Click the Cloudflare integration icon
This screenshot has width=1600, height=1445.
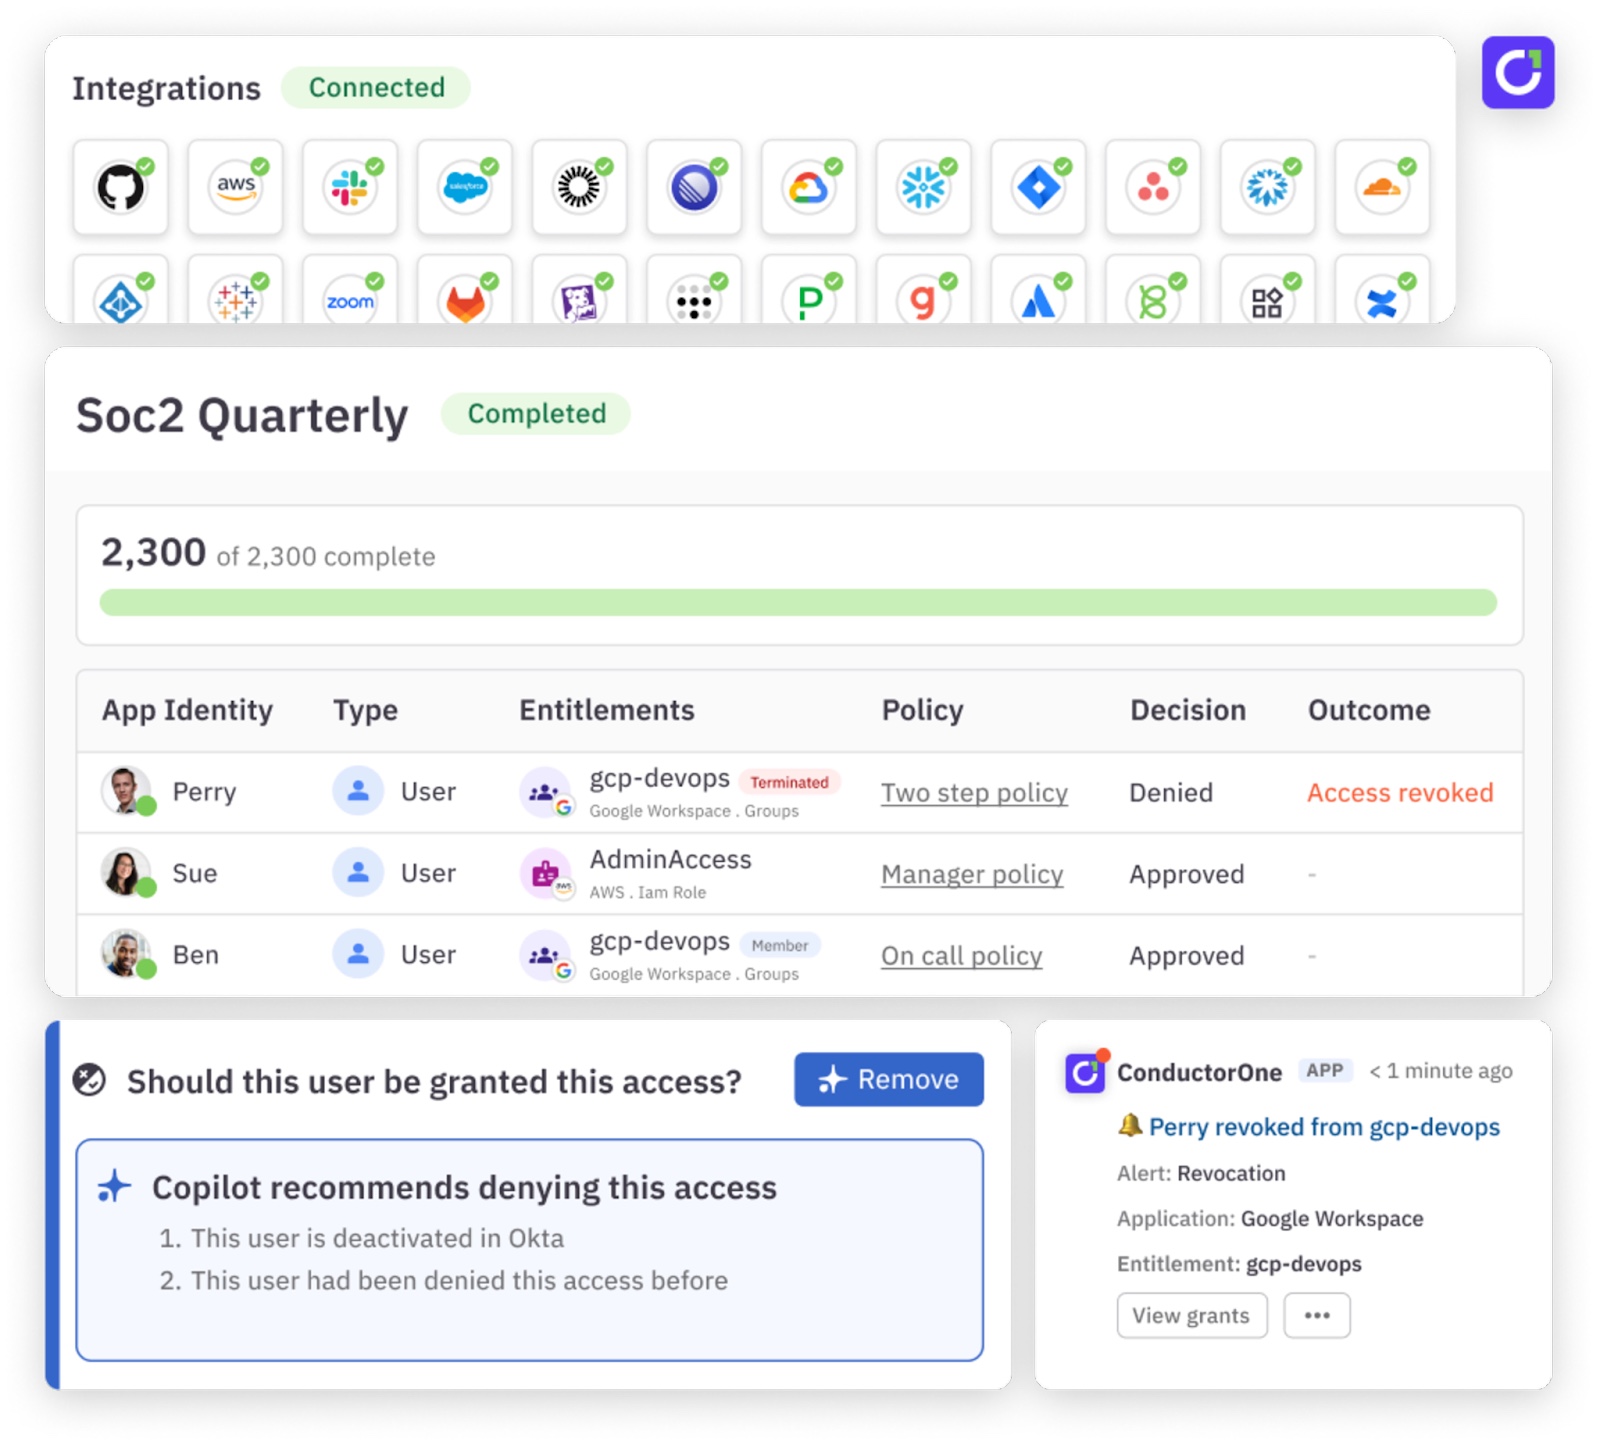1381,187
